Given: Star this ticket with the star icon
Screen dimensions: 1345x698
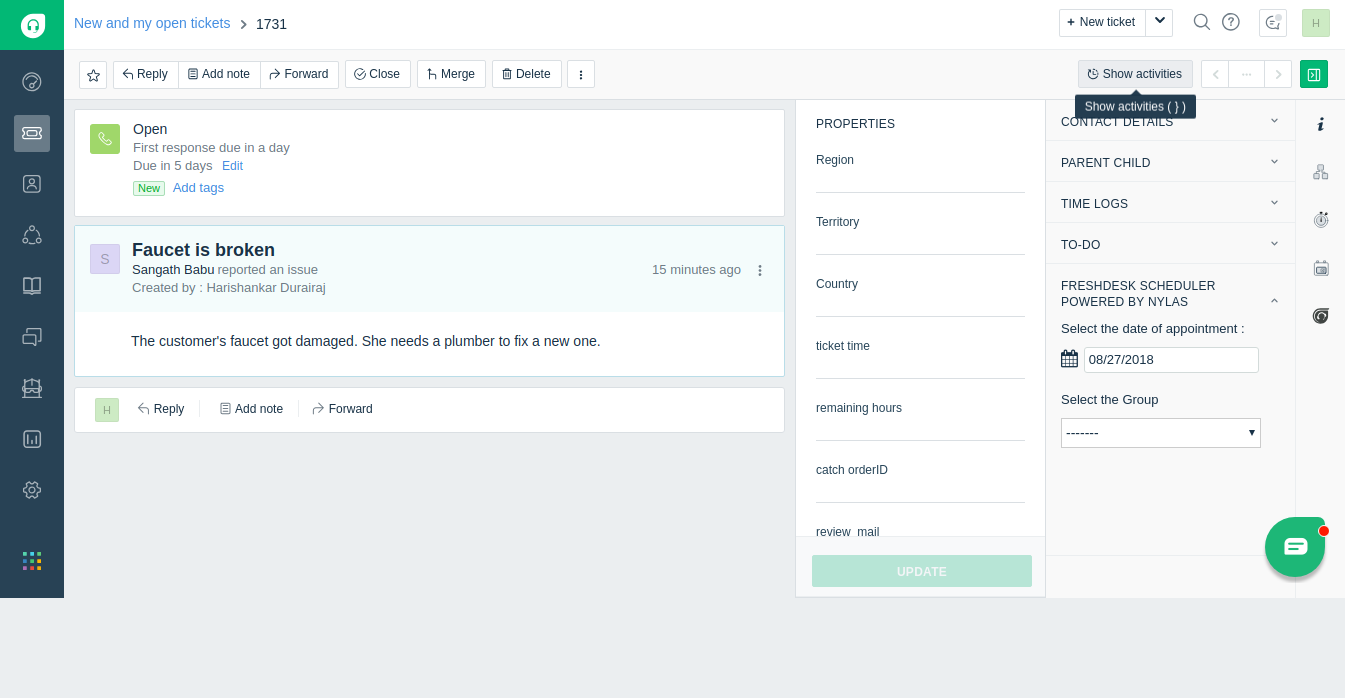Looking at the screenshot, I should (93, 75).
